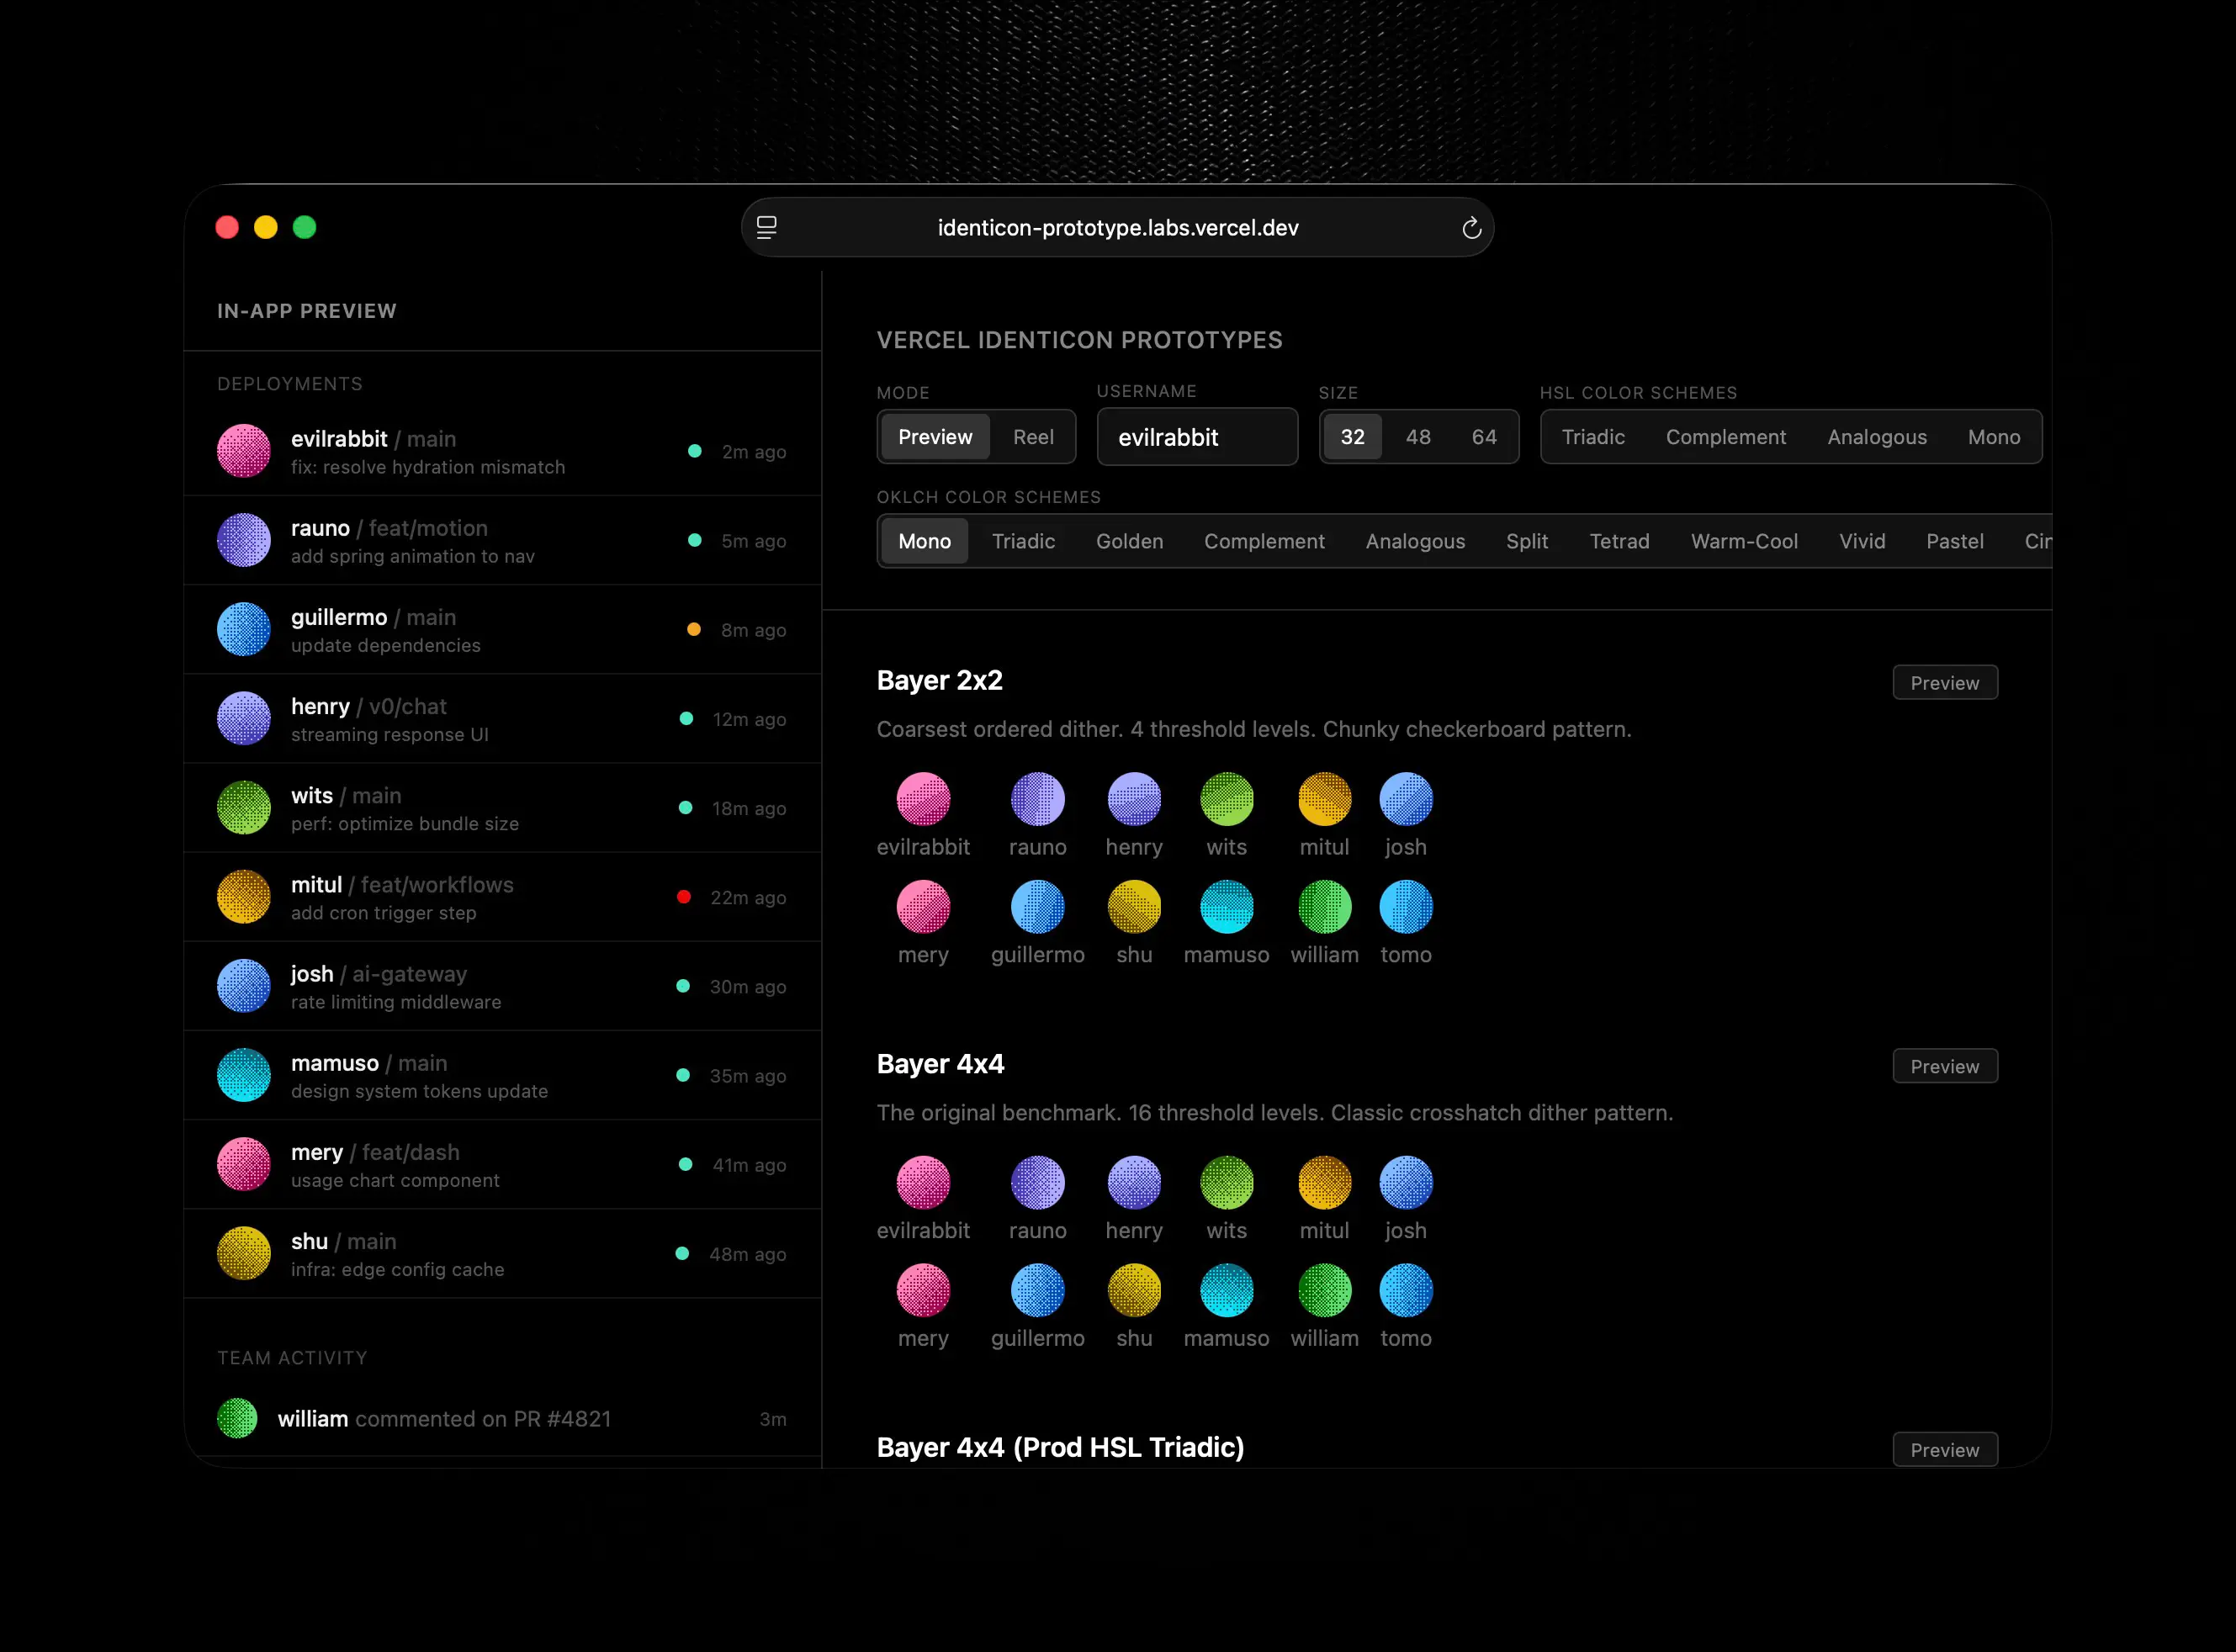Click evilrabbit's pink identicon in Deployments

point(244,451)
